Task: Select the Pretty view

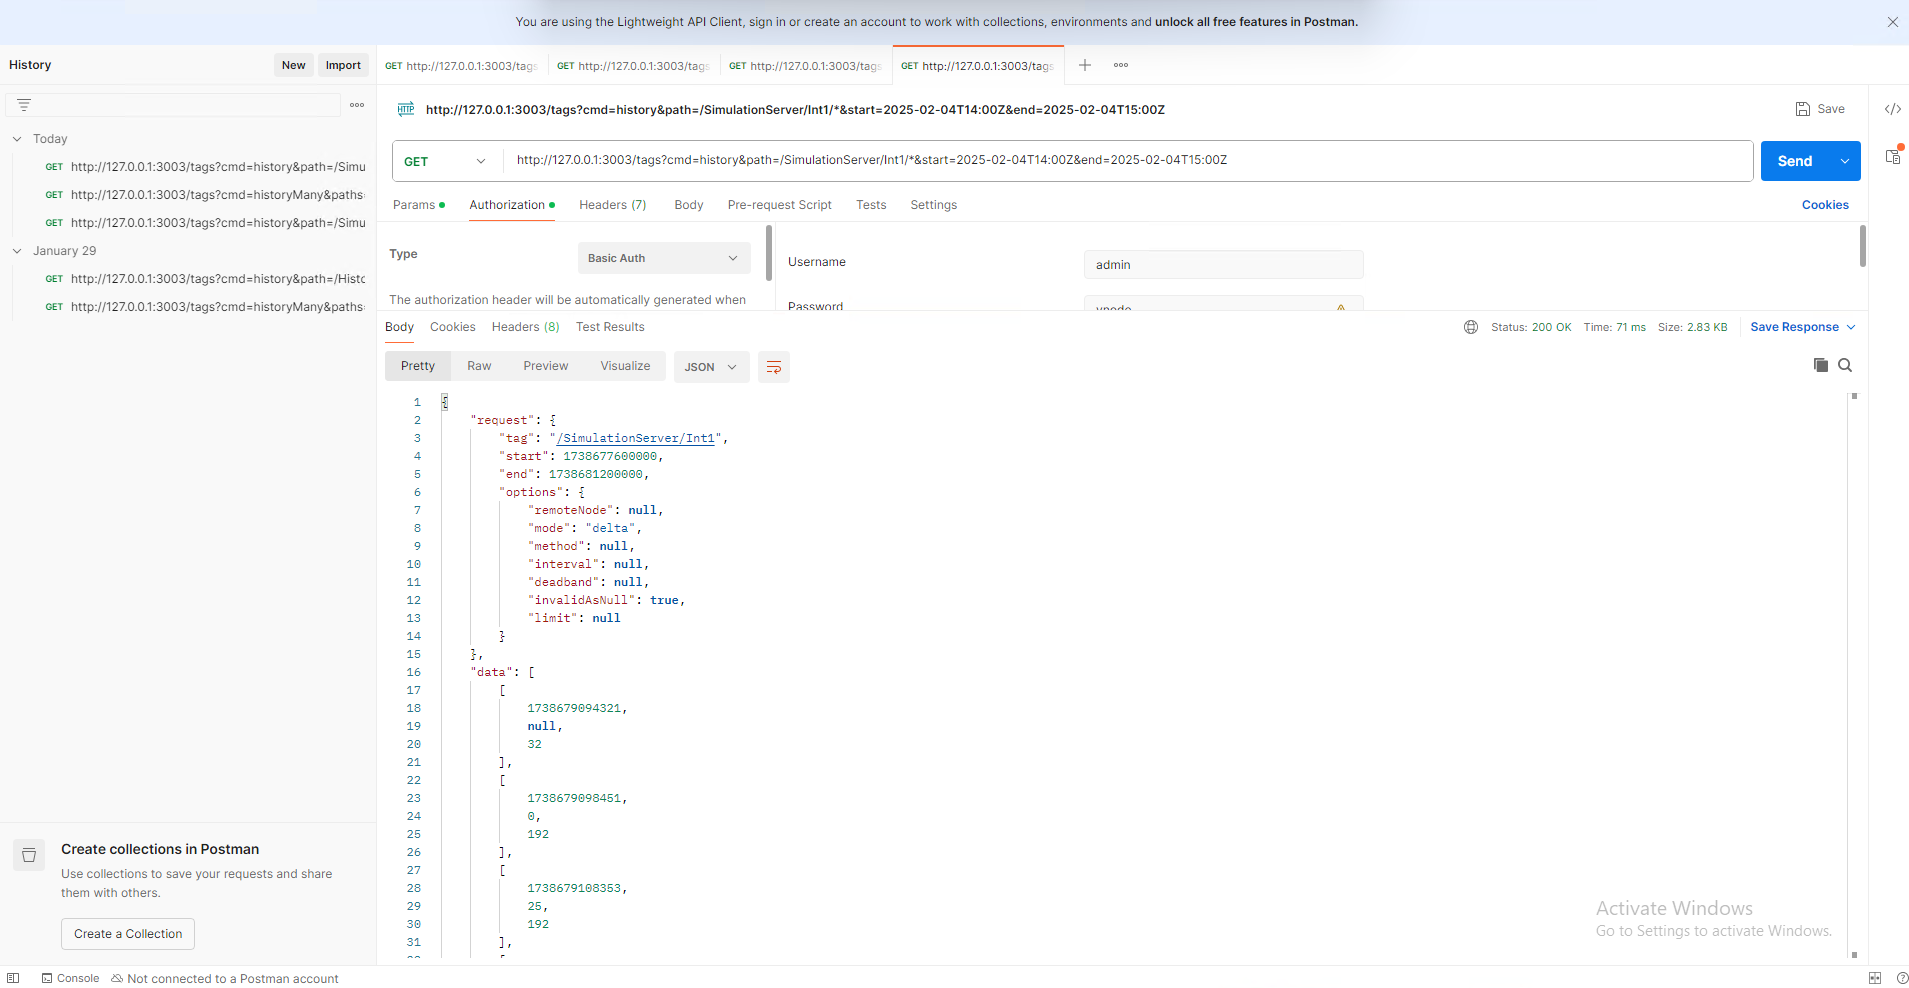Action: pos(418,366)
